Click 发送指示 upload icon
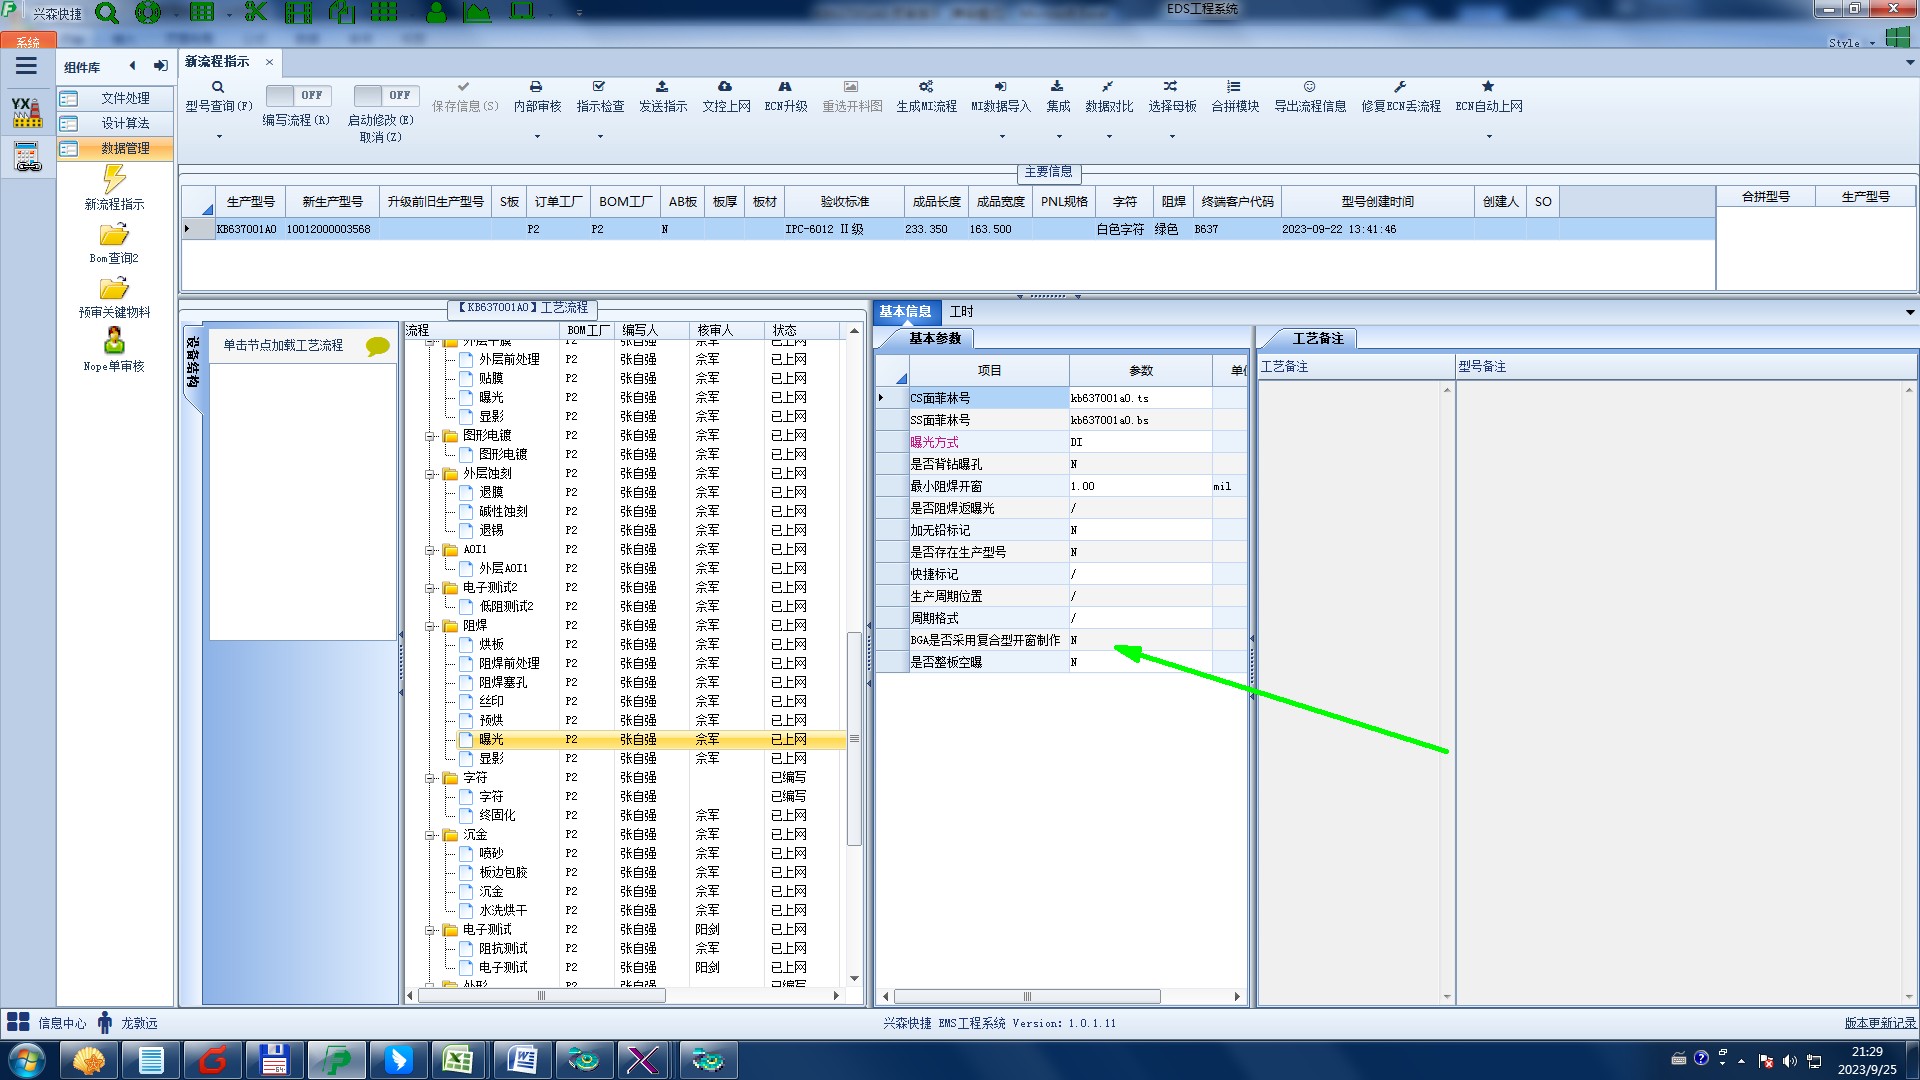1920x1080 pixels. point(662,87)
